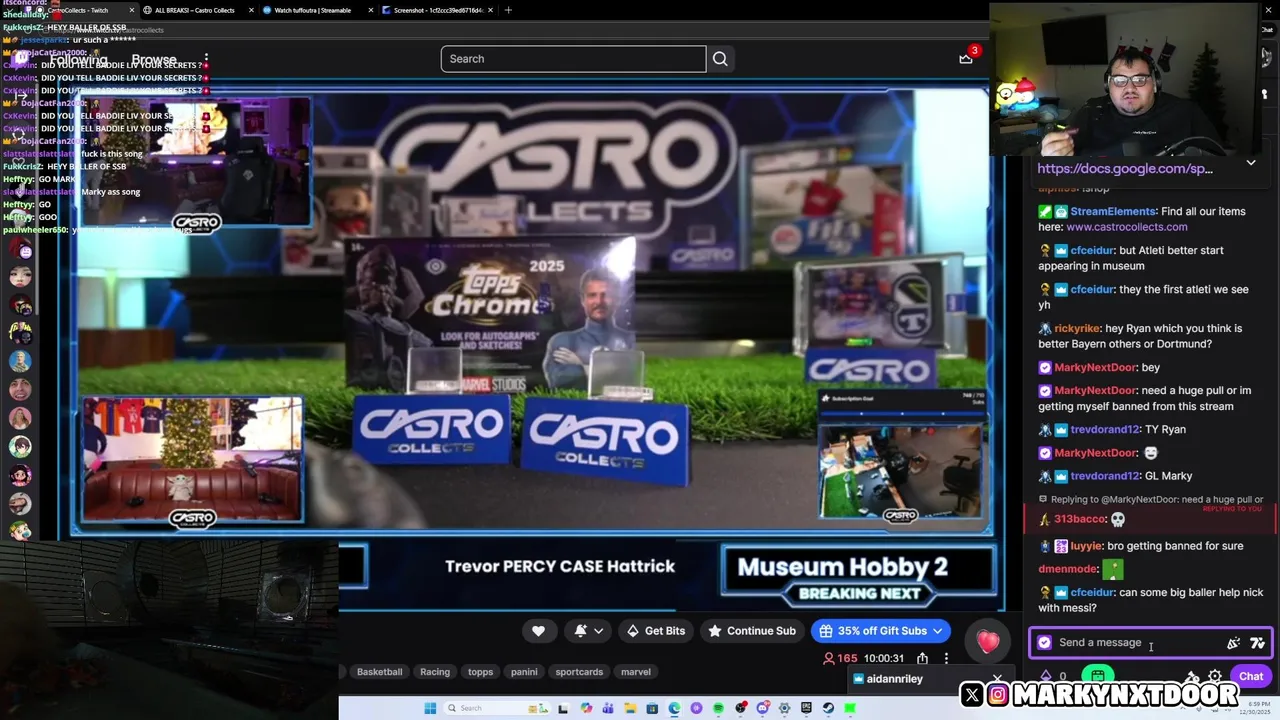Open Spotify from the taskbar

[718, 708]
